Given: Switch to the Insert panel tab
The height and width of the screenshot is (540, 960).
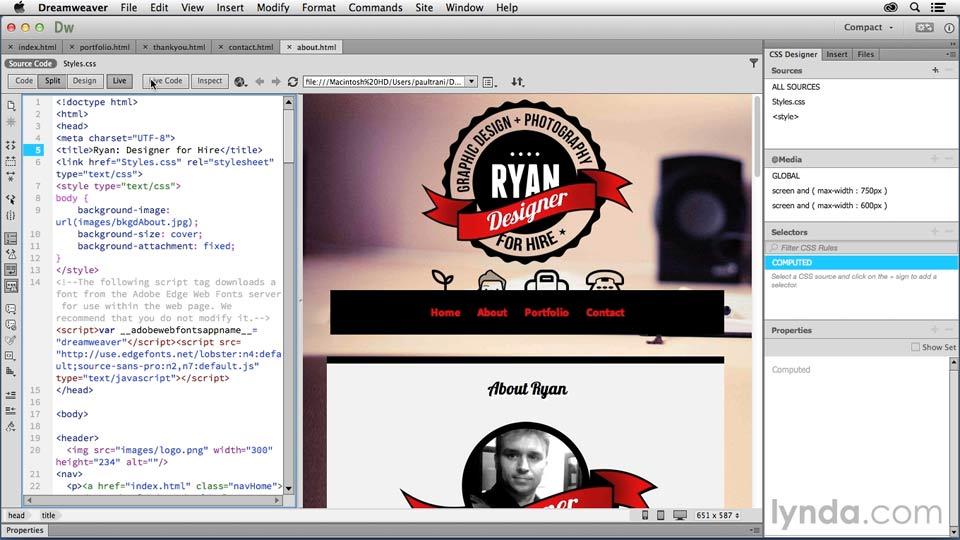Looking at the screenshot, I should [837, 54].
